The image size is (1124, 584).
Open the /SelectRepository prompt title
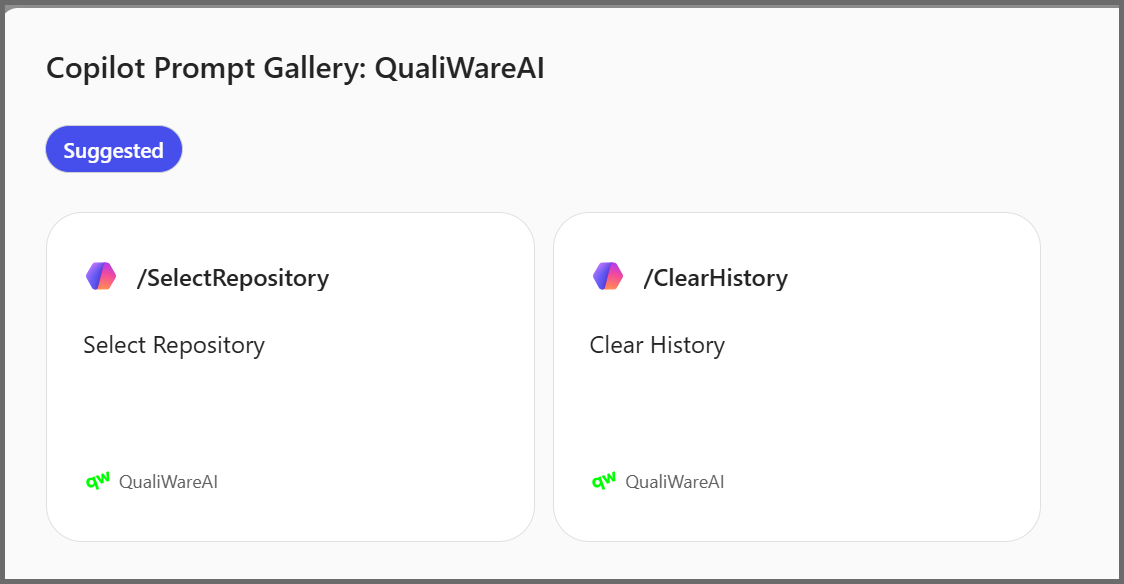232,278
